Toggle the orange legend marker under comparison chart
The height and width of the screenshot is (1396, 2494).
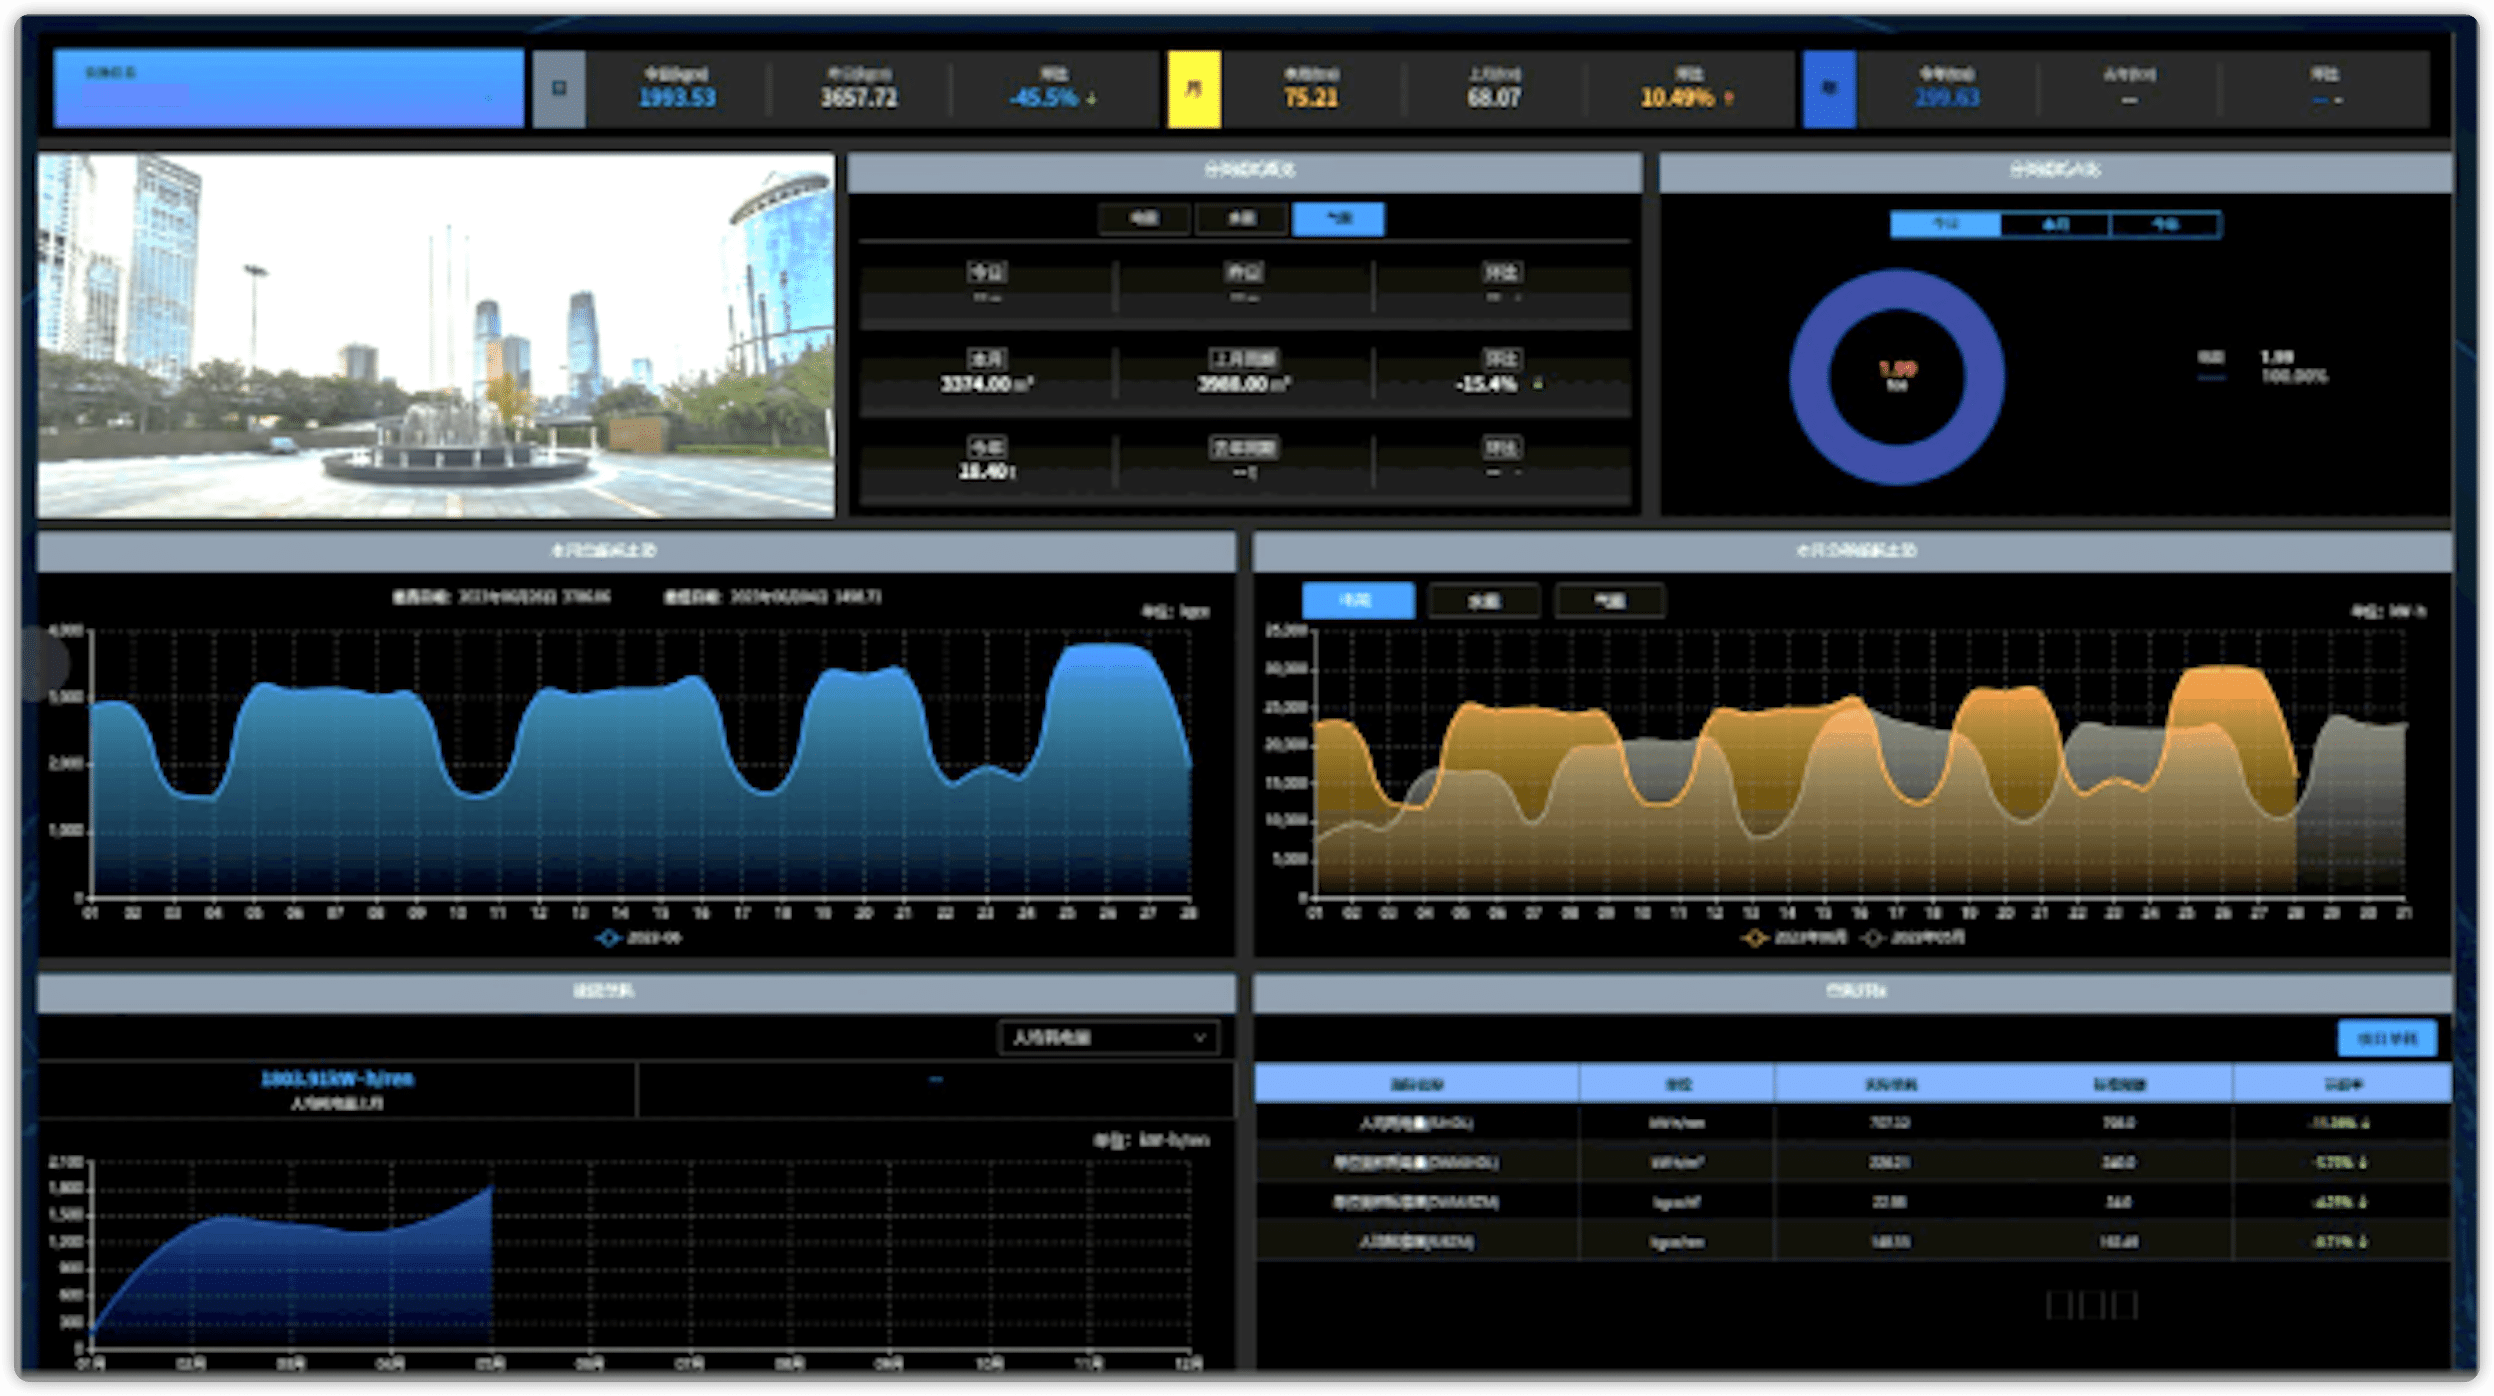point(1754,938)
